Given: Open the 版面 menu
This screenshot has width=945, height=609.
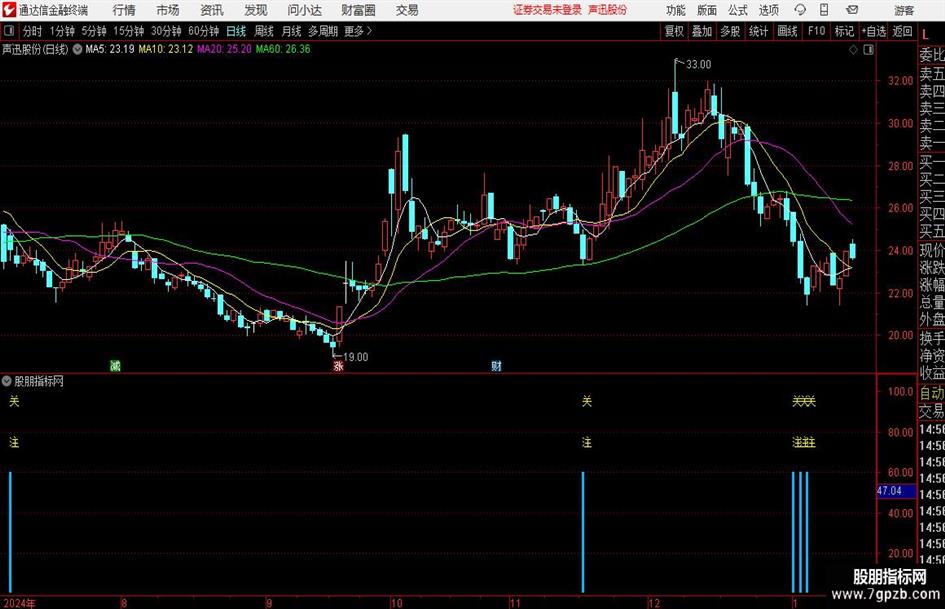Looking at the screenshot, I should point(707,10).
